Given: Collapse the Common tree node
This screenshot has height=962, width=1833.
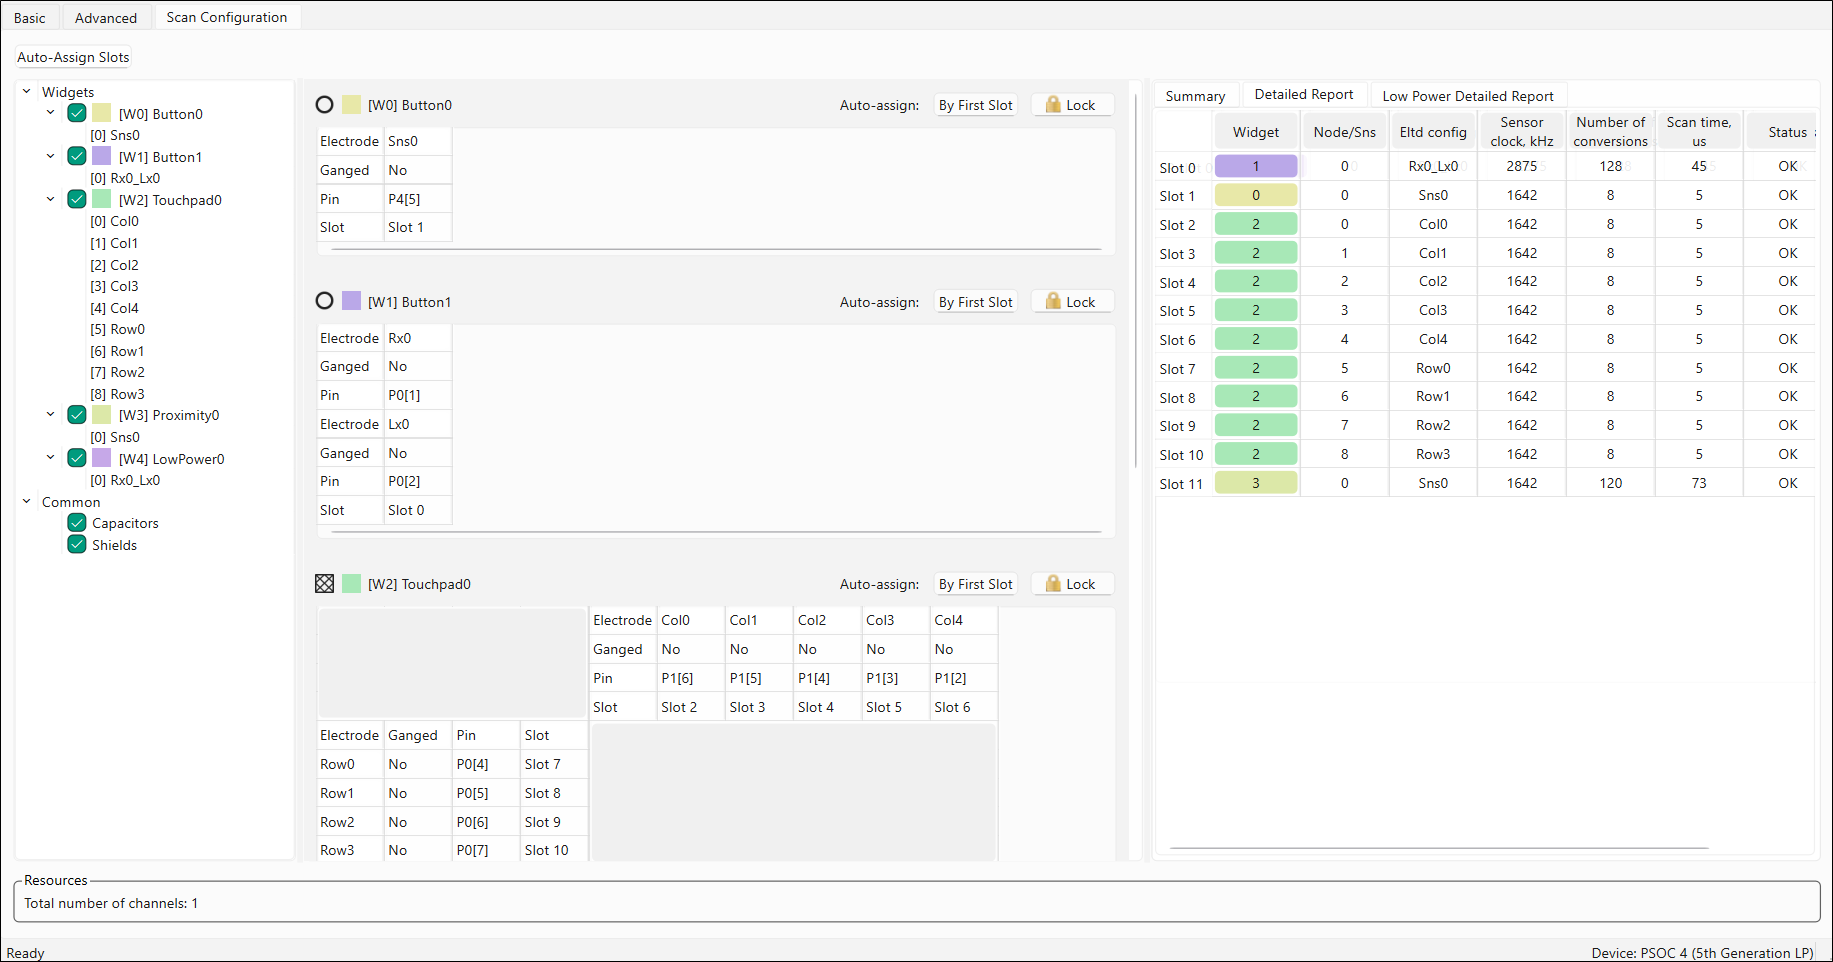Looking at the screenshot, I should tap(27, 501).
